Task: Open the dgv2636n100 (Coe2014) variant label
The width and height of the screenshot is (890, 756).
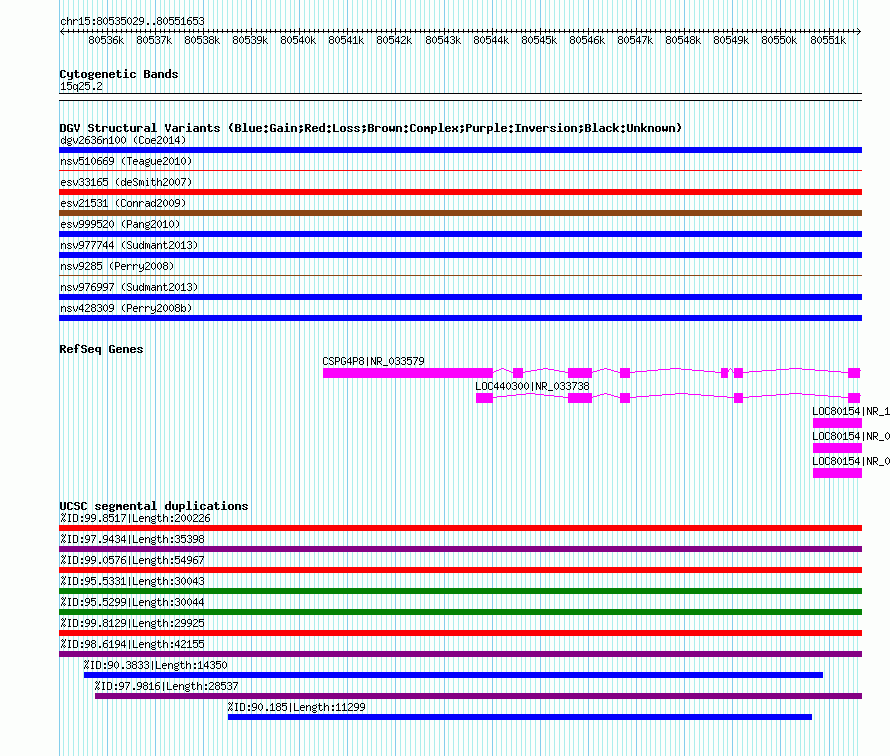Action: (123, 140)
